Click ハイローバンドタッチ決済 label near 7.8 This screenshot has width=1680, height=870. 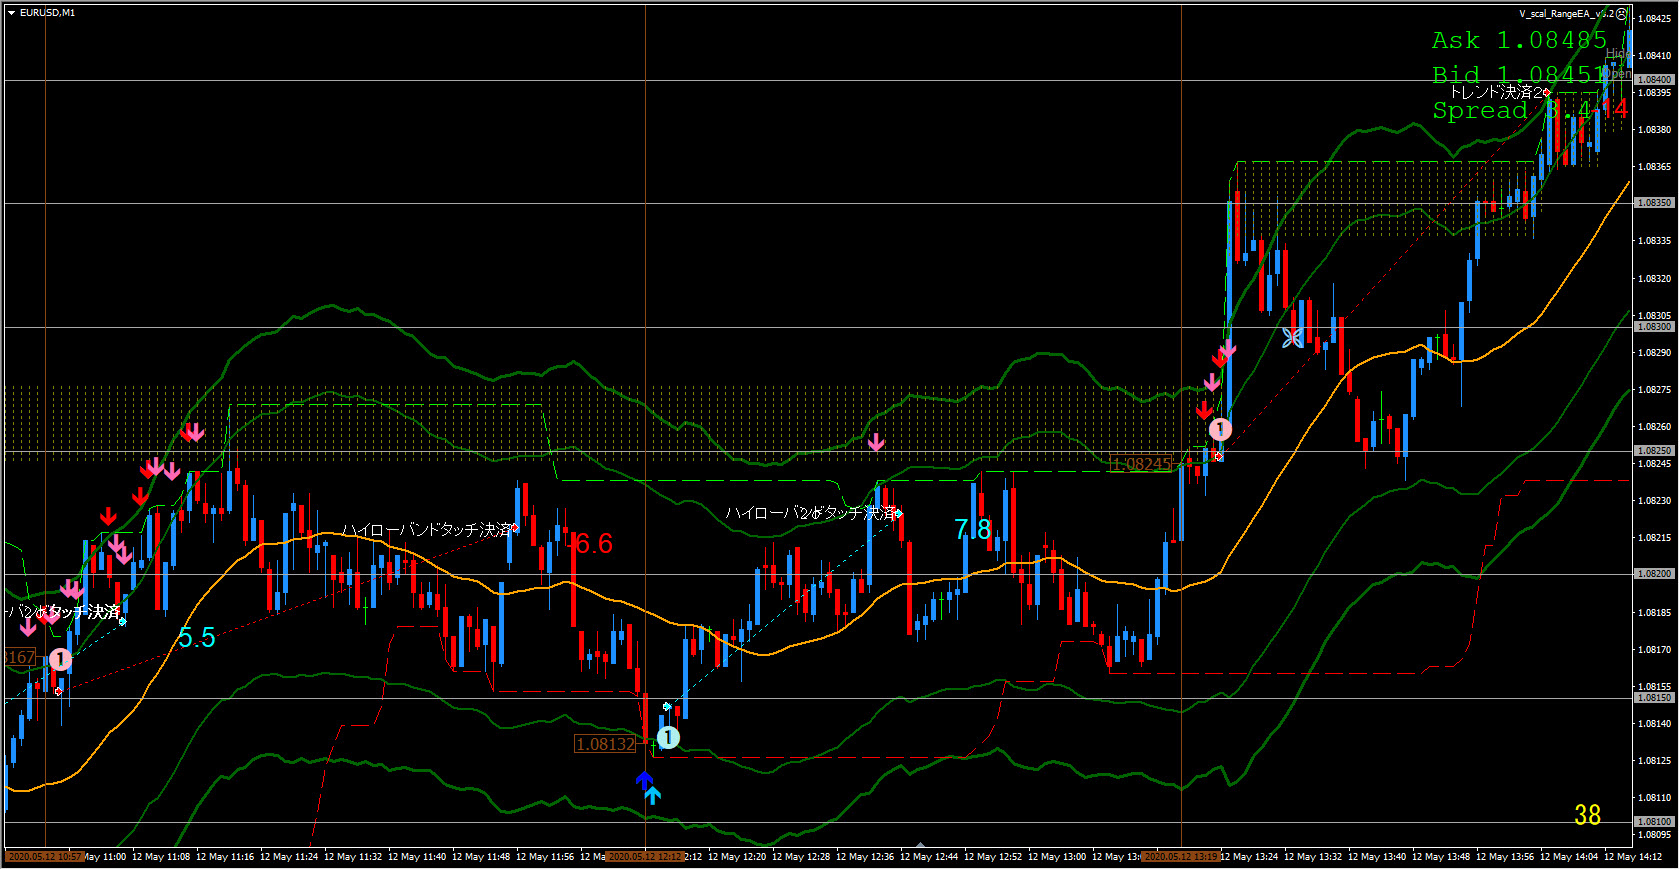[x=810, y=513]
